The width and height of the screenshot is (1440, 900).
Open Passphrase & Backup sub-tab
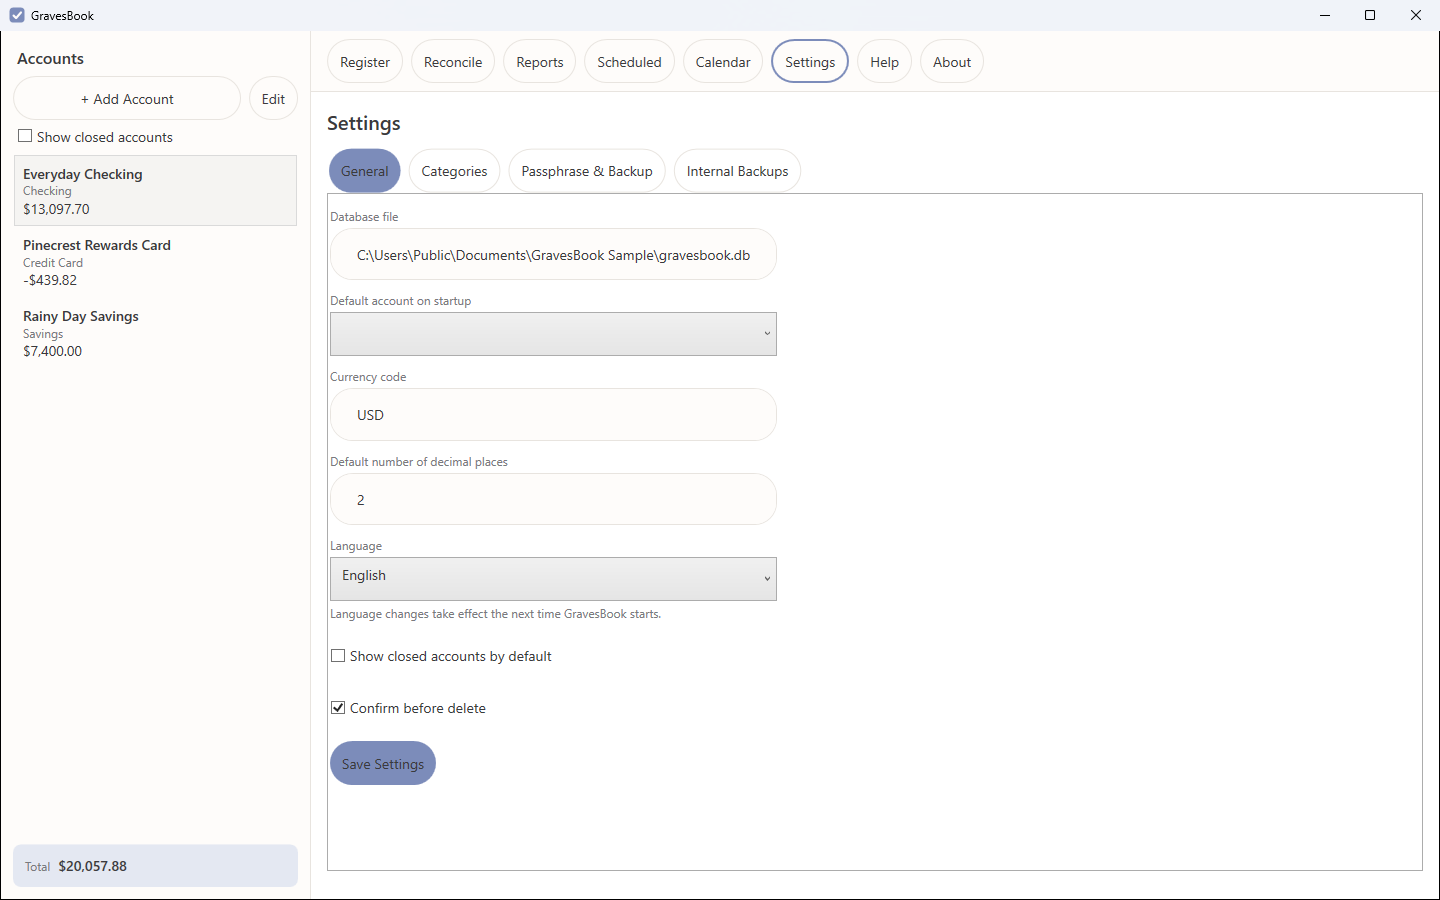pyautogui.click(x=587, y=171)
